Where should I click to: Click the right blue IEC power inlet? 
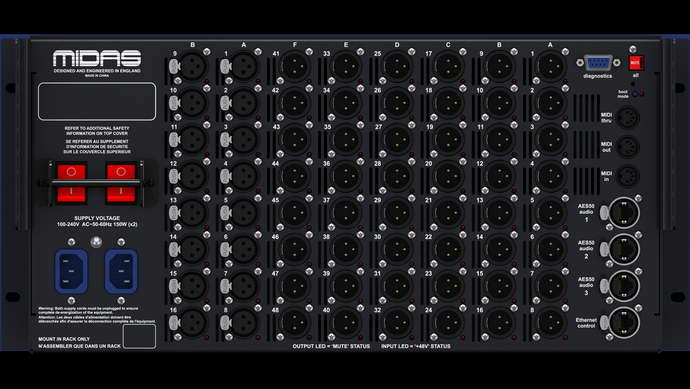[x=121, y=272]
